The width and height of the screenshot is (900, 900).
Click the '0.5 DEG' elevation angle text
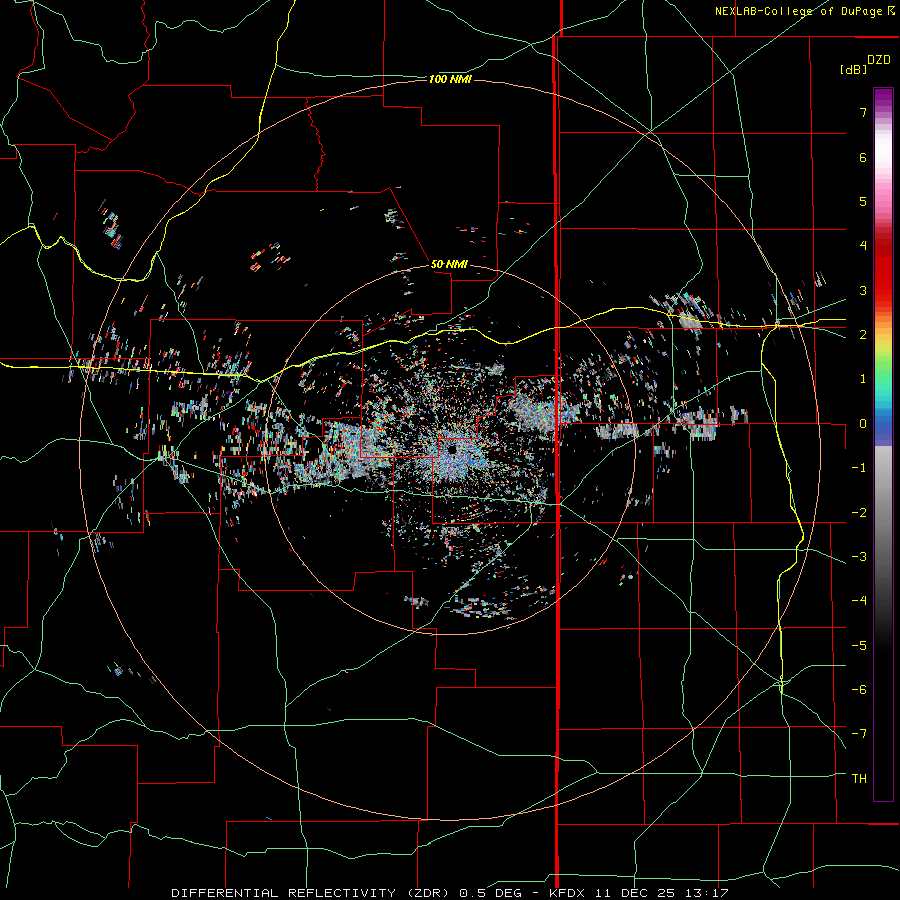(490, 893)
